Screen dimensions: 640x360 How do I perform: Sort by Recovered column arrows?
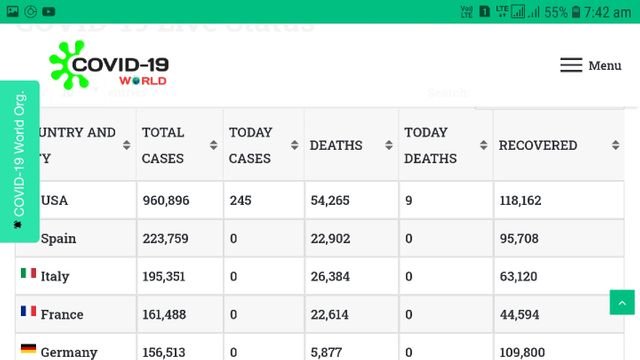pyautogui.click(x=616, y=145)
